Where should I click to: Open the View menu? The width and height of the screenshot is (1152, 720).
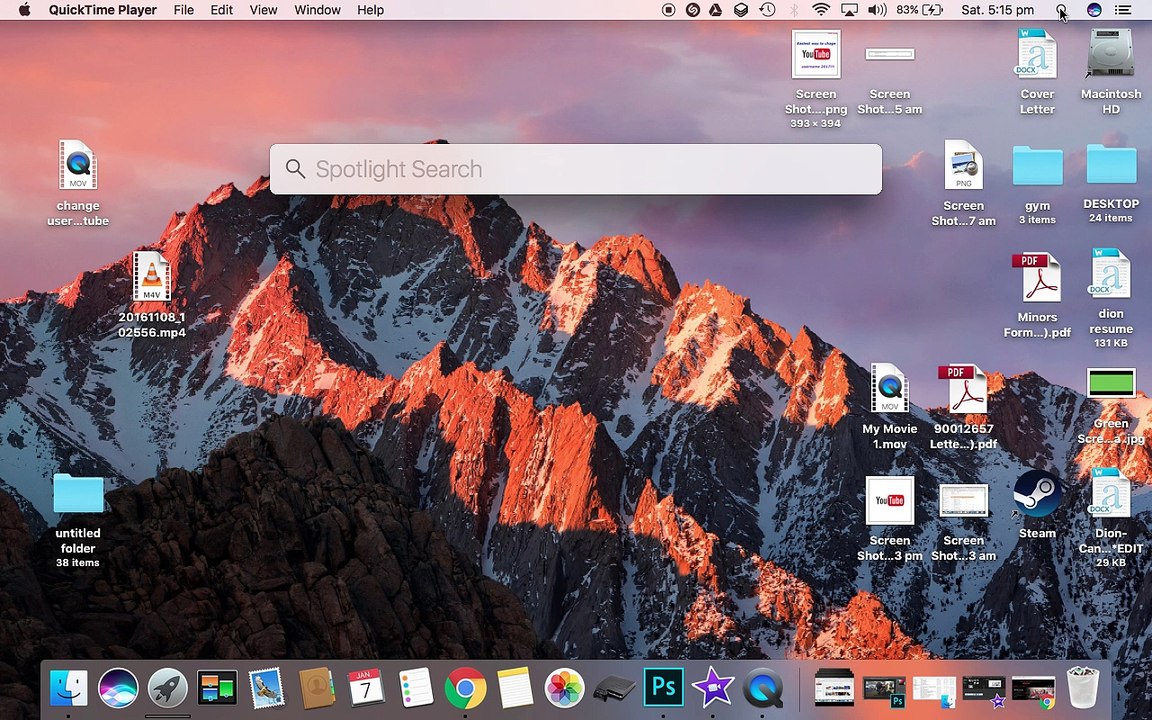[263, 10]
